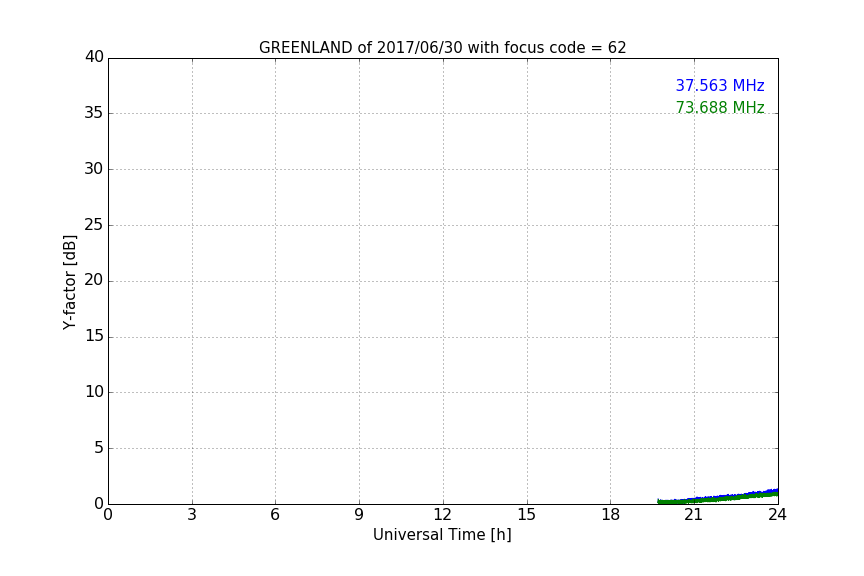
Task: Click the Universal Time [h] axis label
Action: (x=442, y=535)
